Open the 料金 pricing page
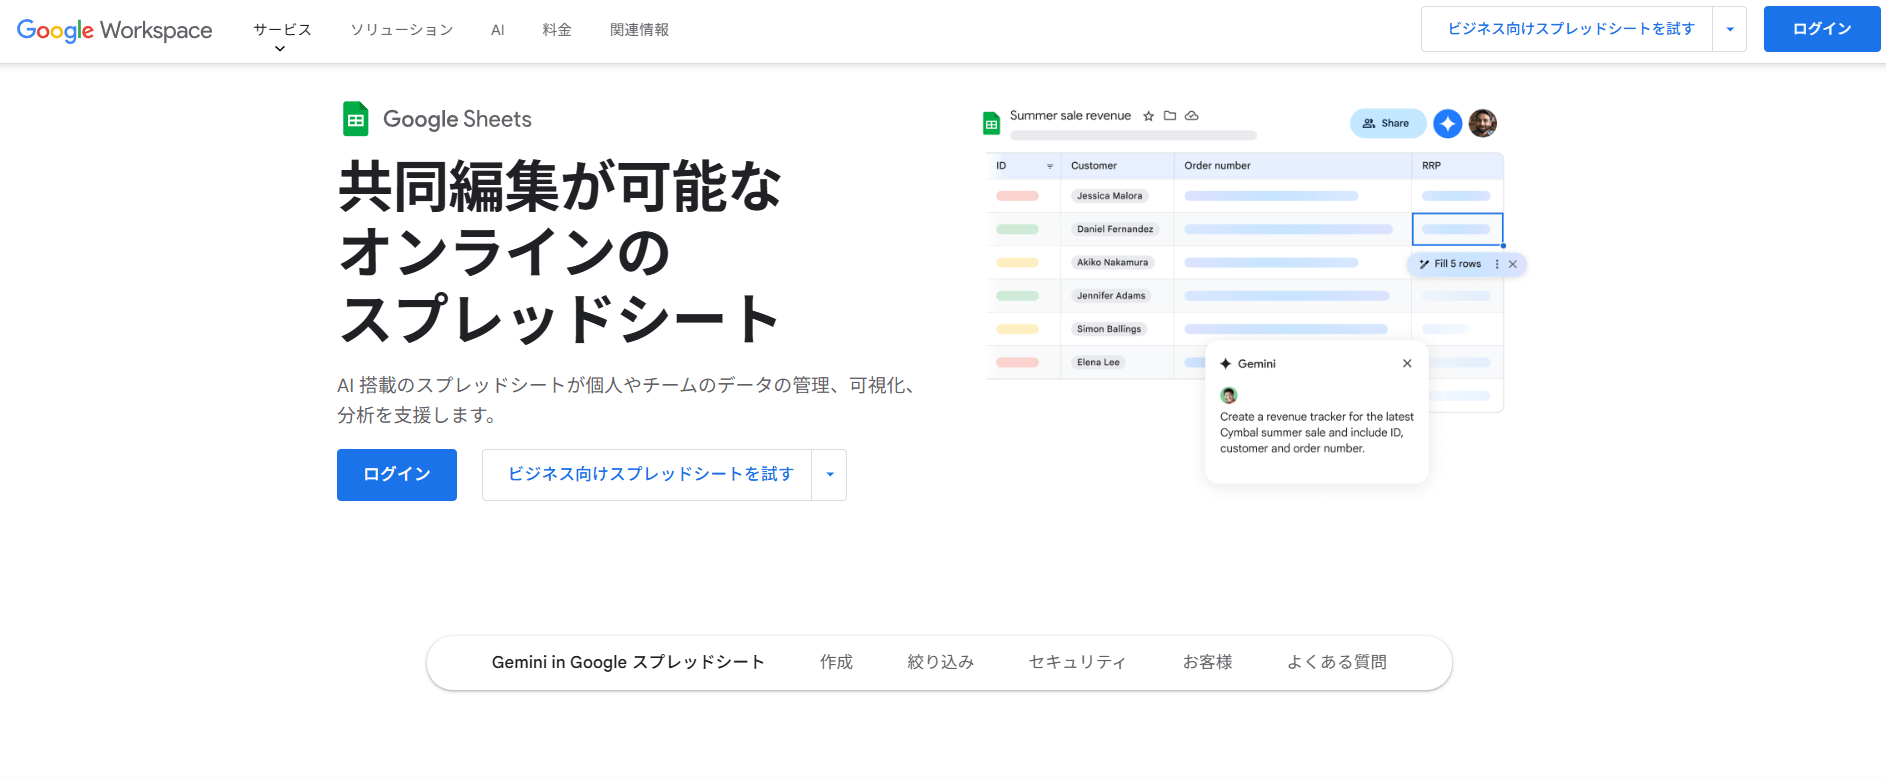This screenshot has height=781, width=1886. [557, 30]
